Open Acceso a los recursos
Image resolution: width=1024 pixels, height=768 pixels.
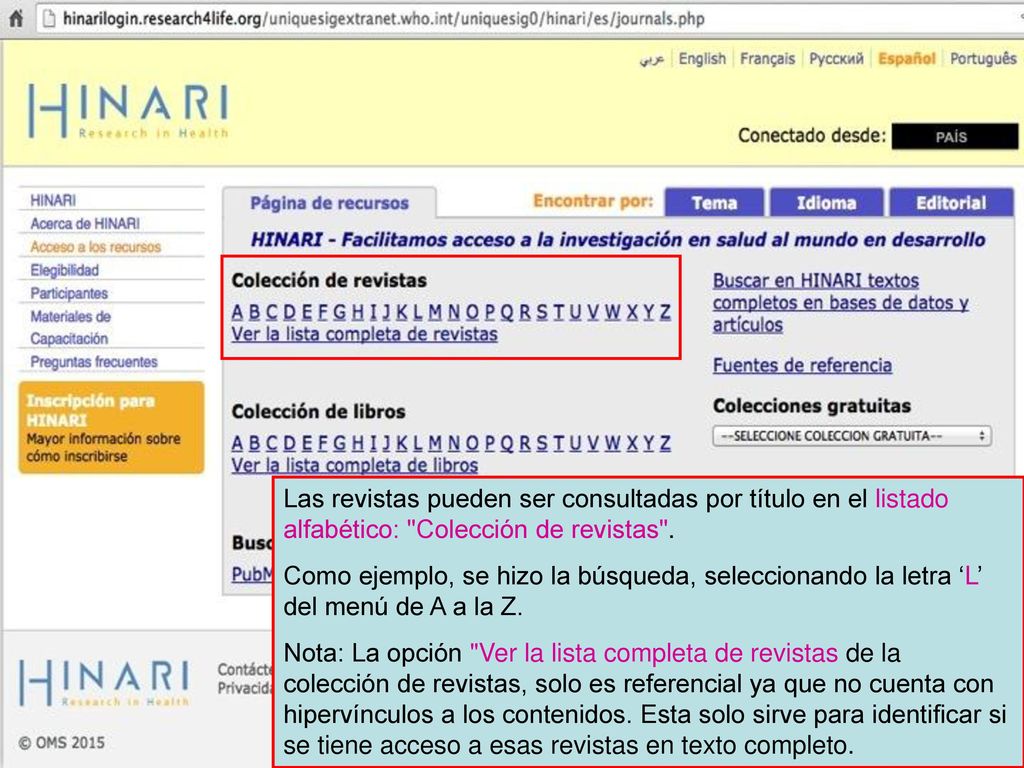tap(95, 247)
